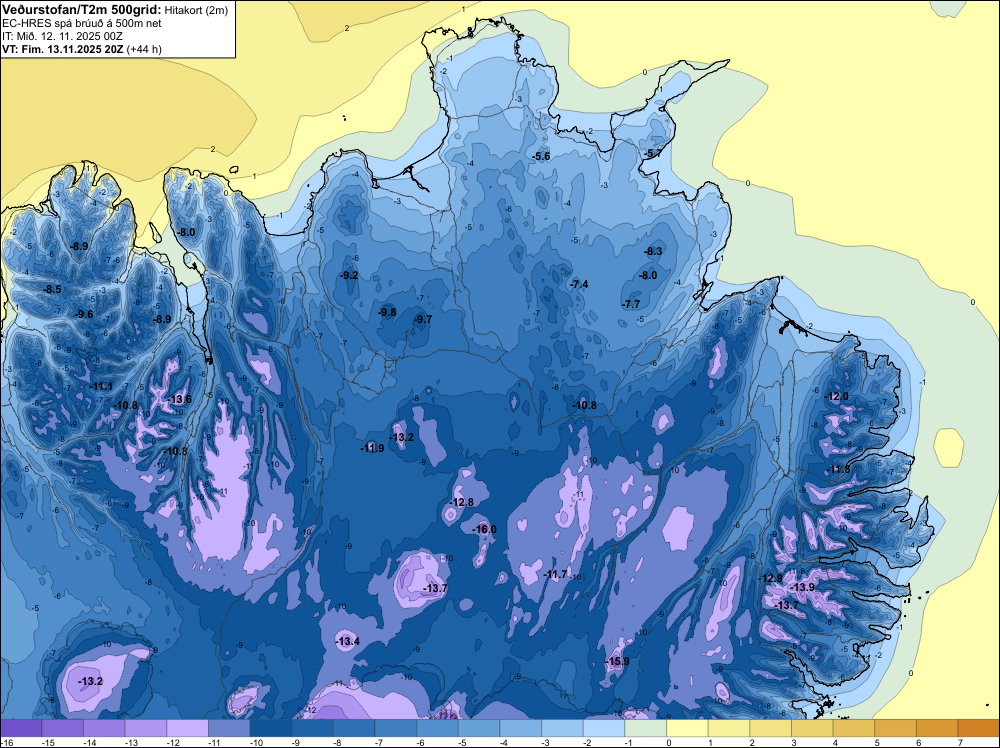Select the legend swatch between -3 and -2
This screenshot has height=748, width=1000.
pyautogui.click(x=562, y=728)
